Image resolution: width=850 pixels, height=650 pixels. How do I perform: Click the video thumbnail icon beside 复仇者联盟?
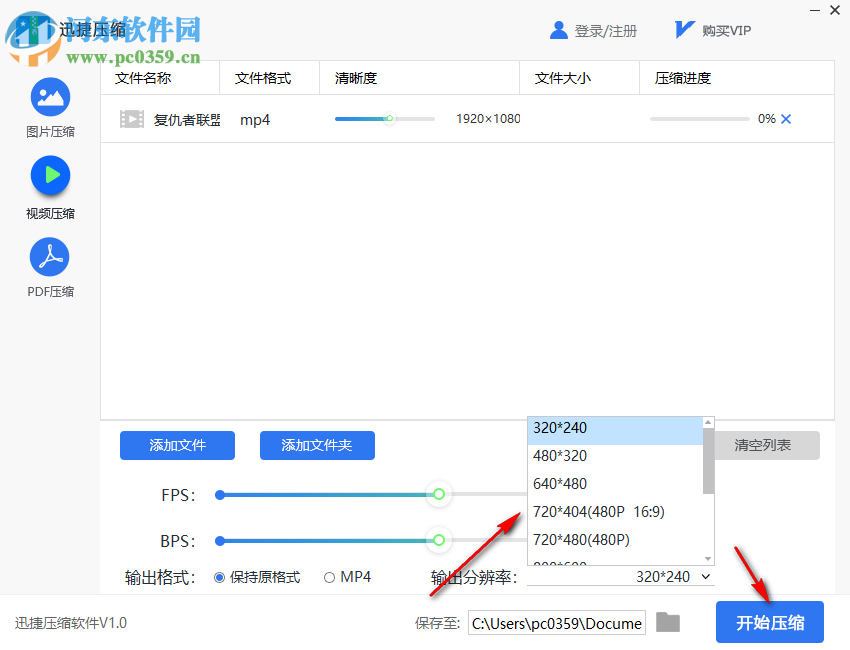click(132, 119)
